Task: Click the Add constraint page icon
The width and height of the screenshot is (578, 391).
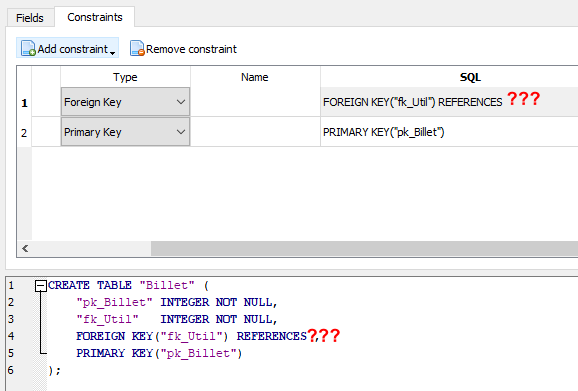Action: coord(28,48)
